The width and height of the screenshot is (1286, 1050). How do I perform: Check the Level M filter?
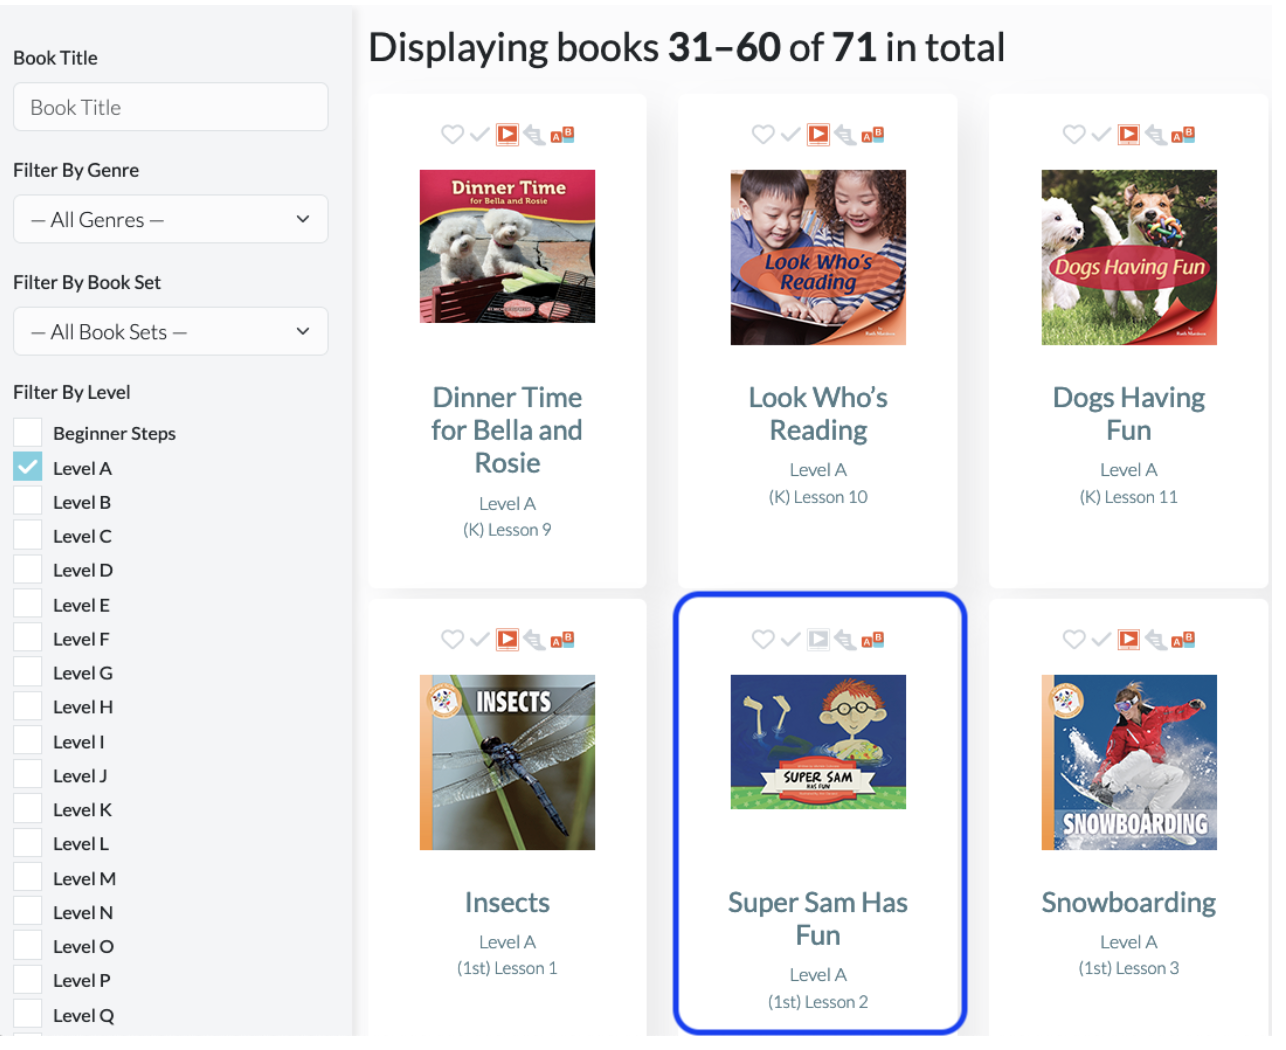click(28, 878)
